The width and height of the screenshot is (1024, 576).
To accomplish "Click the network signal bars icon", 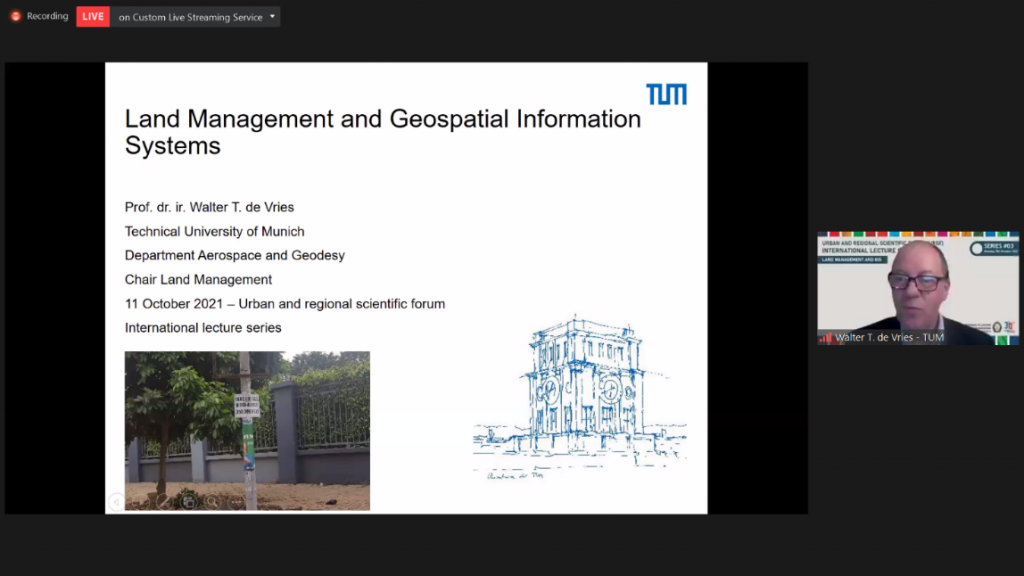I will tap(826, 338).
